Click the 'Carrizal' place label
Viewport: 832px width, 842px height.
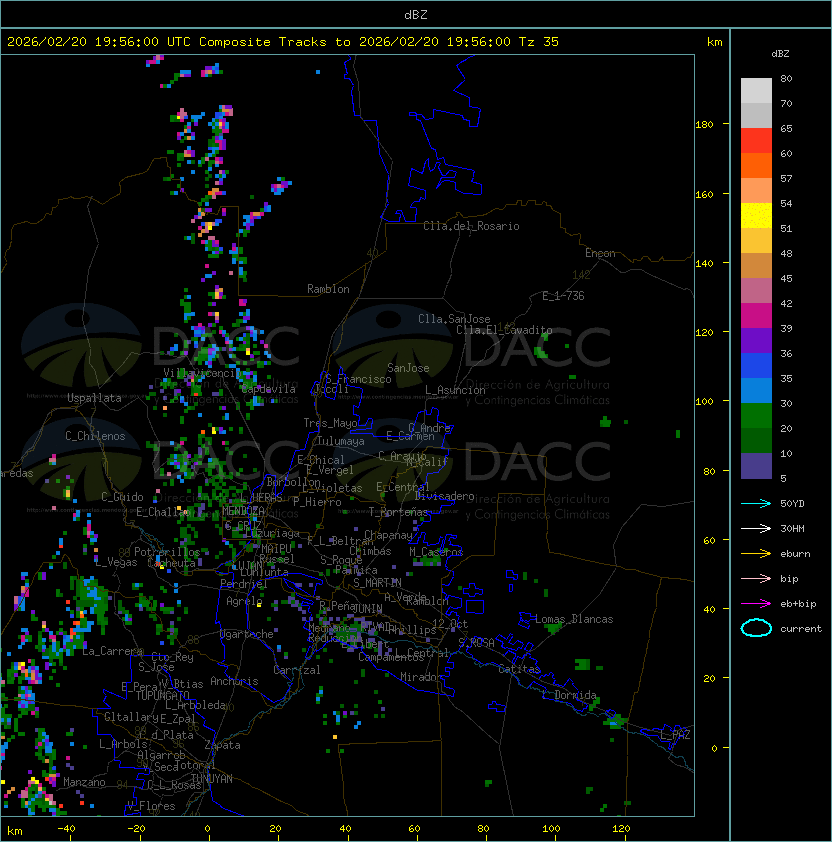296,670
